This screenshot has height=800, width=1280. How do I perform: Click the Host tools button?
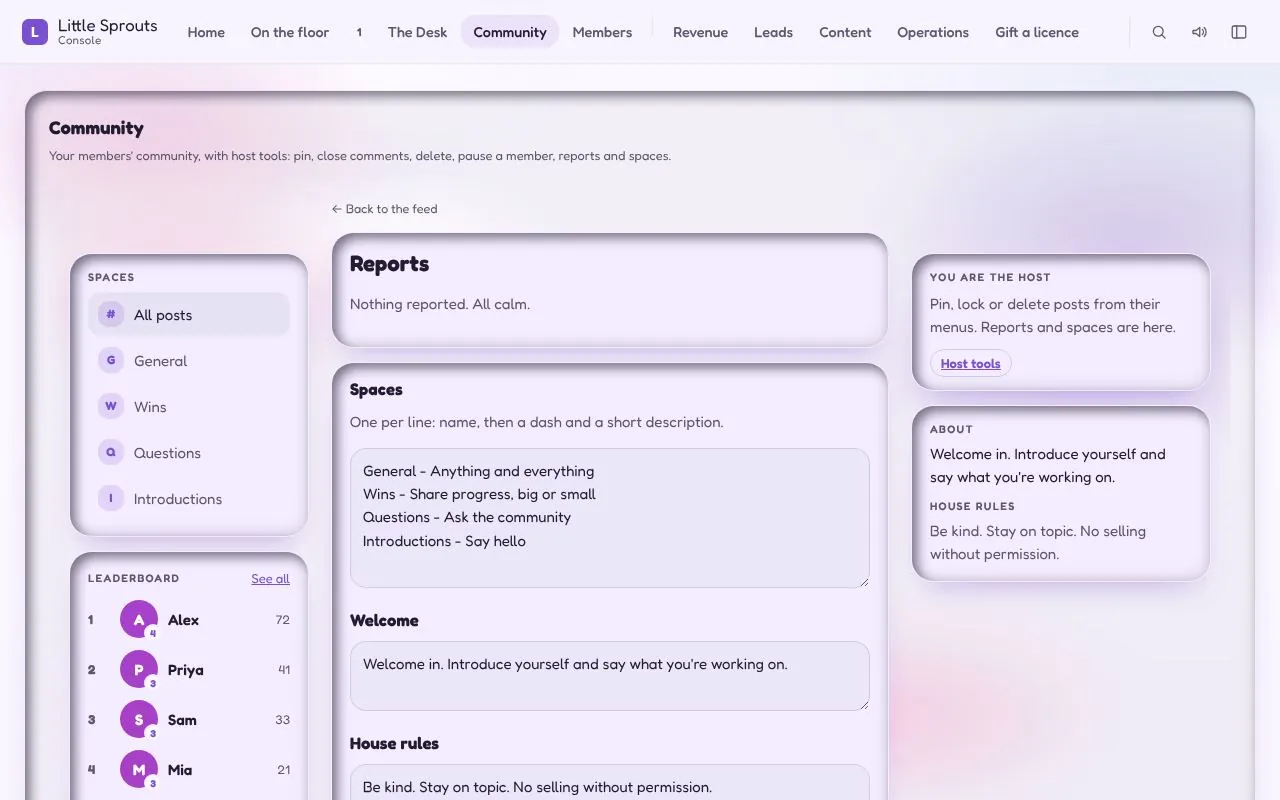tap(970, 363)
